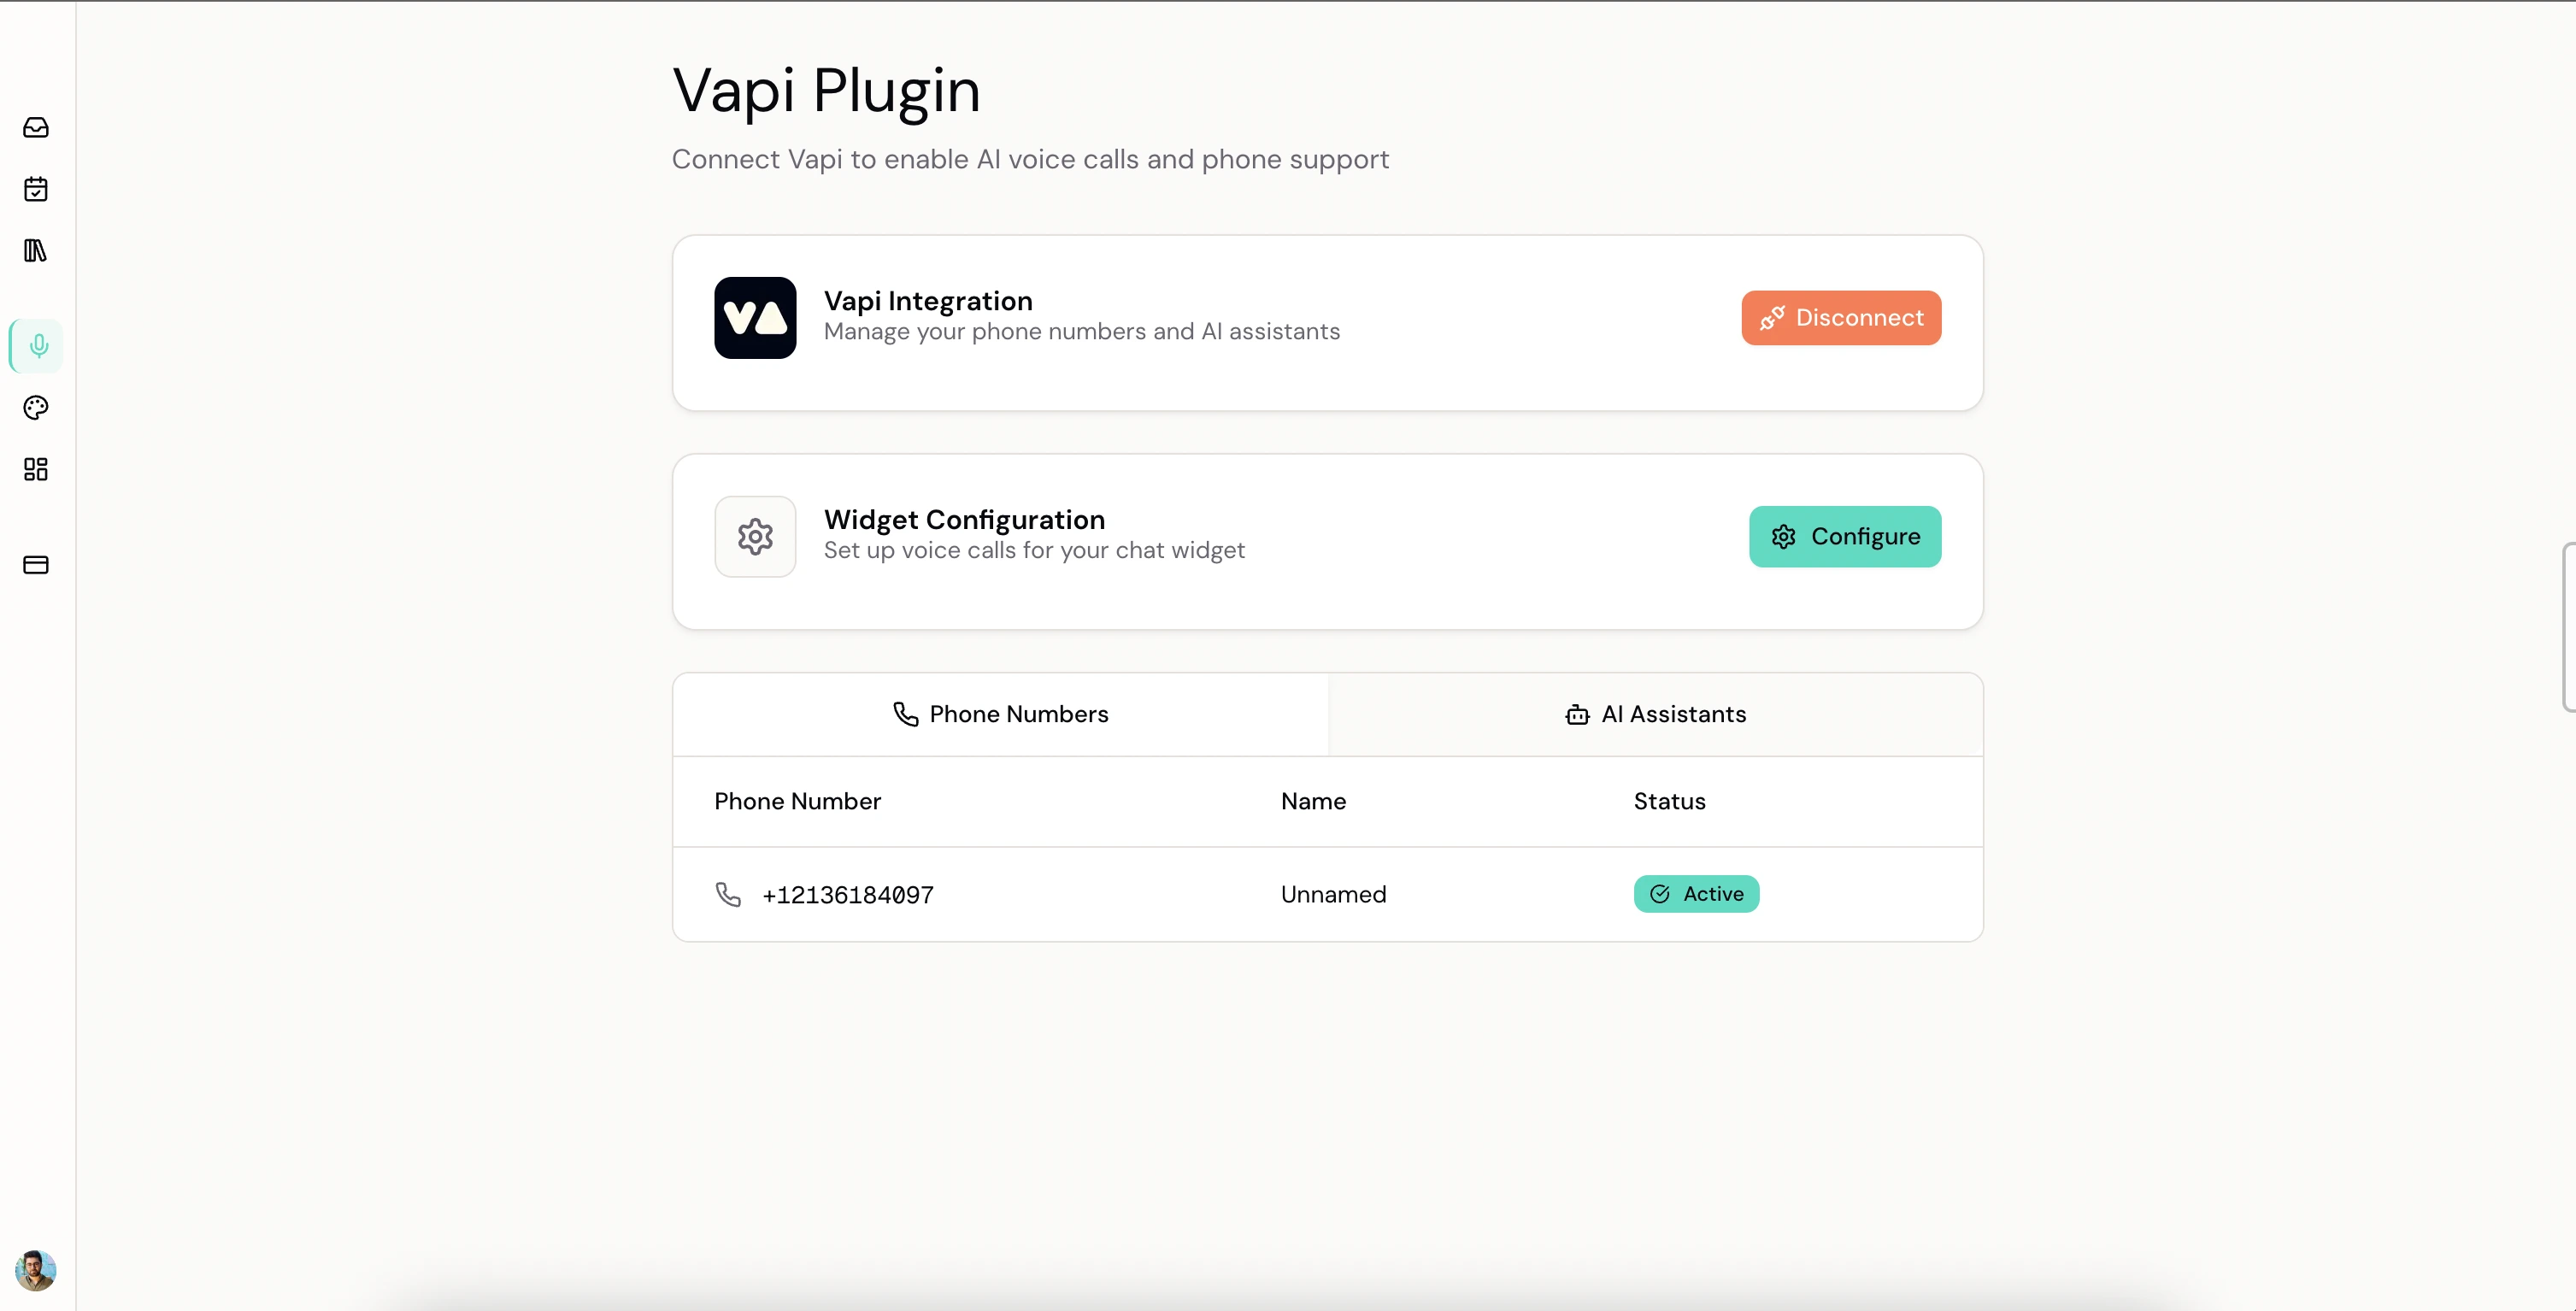This screenshot has width=2576, height=1311.
Task: Click the Unnamed name cell
Action: pos(1333,895)
